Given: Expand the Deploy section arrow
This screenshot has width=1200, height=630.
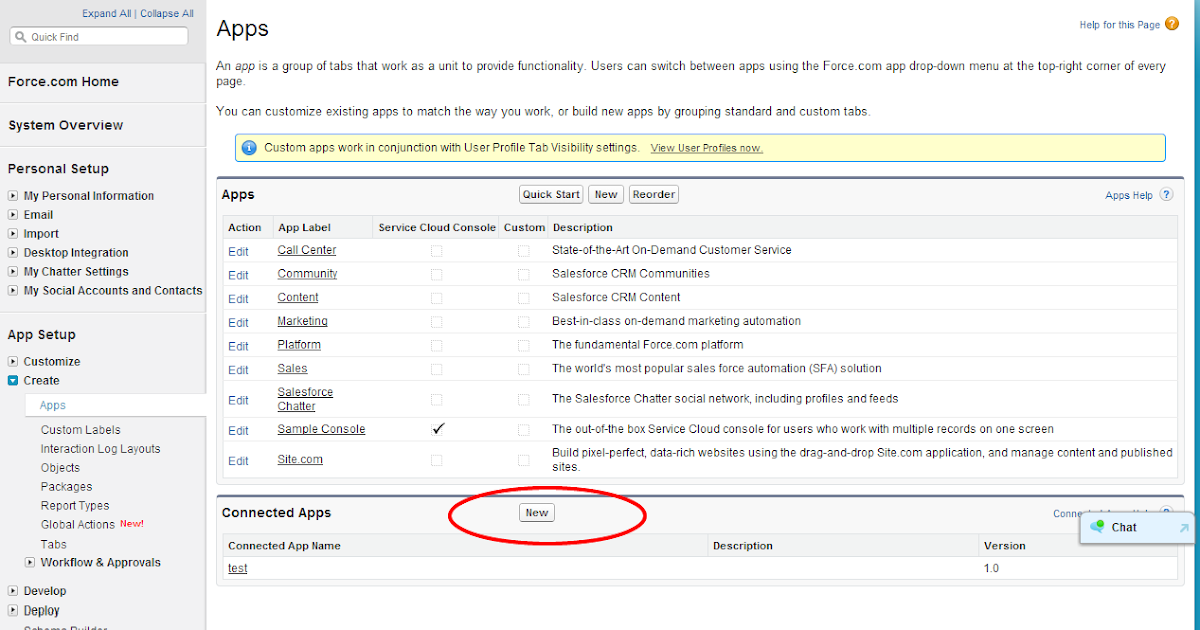Looking at the screenshot, I should coord(13,611).
